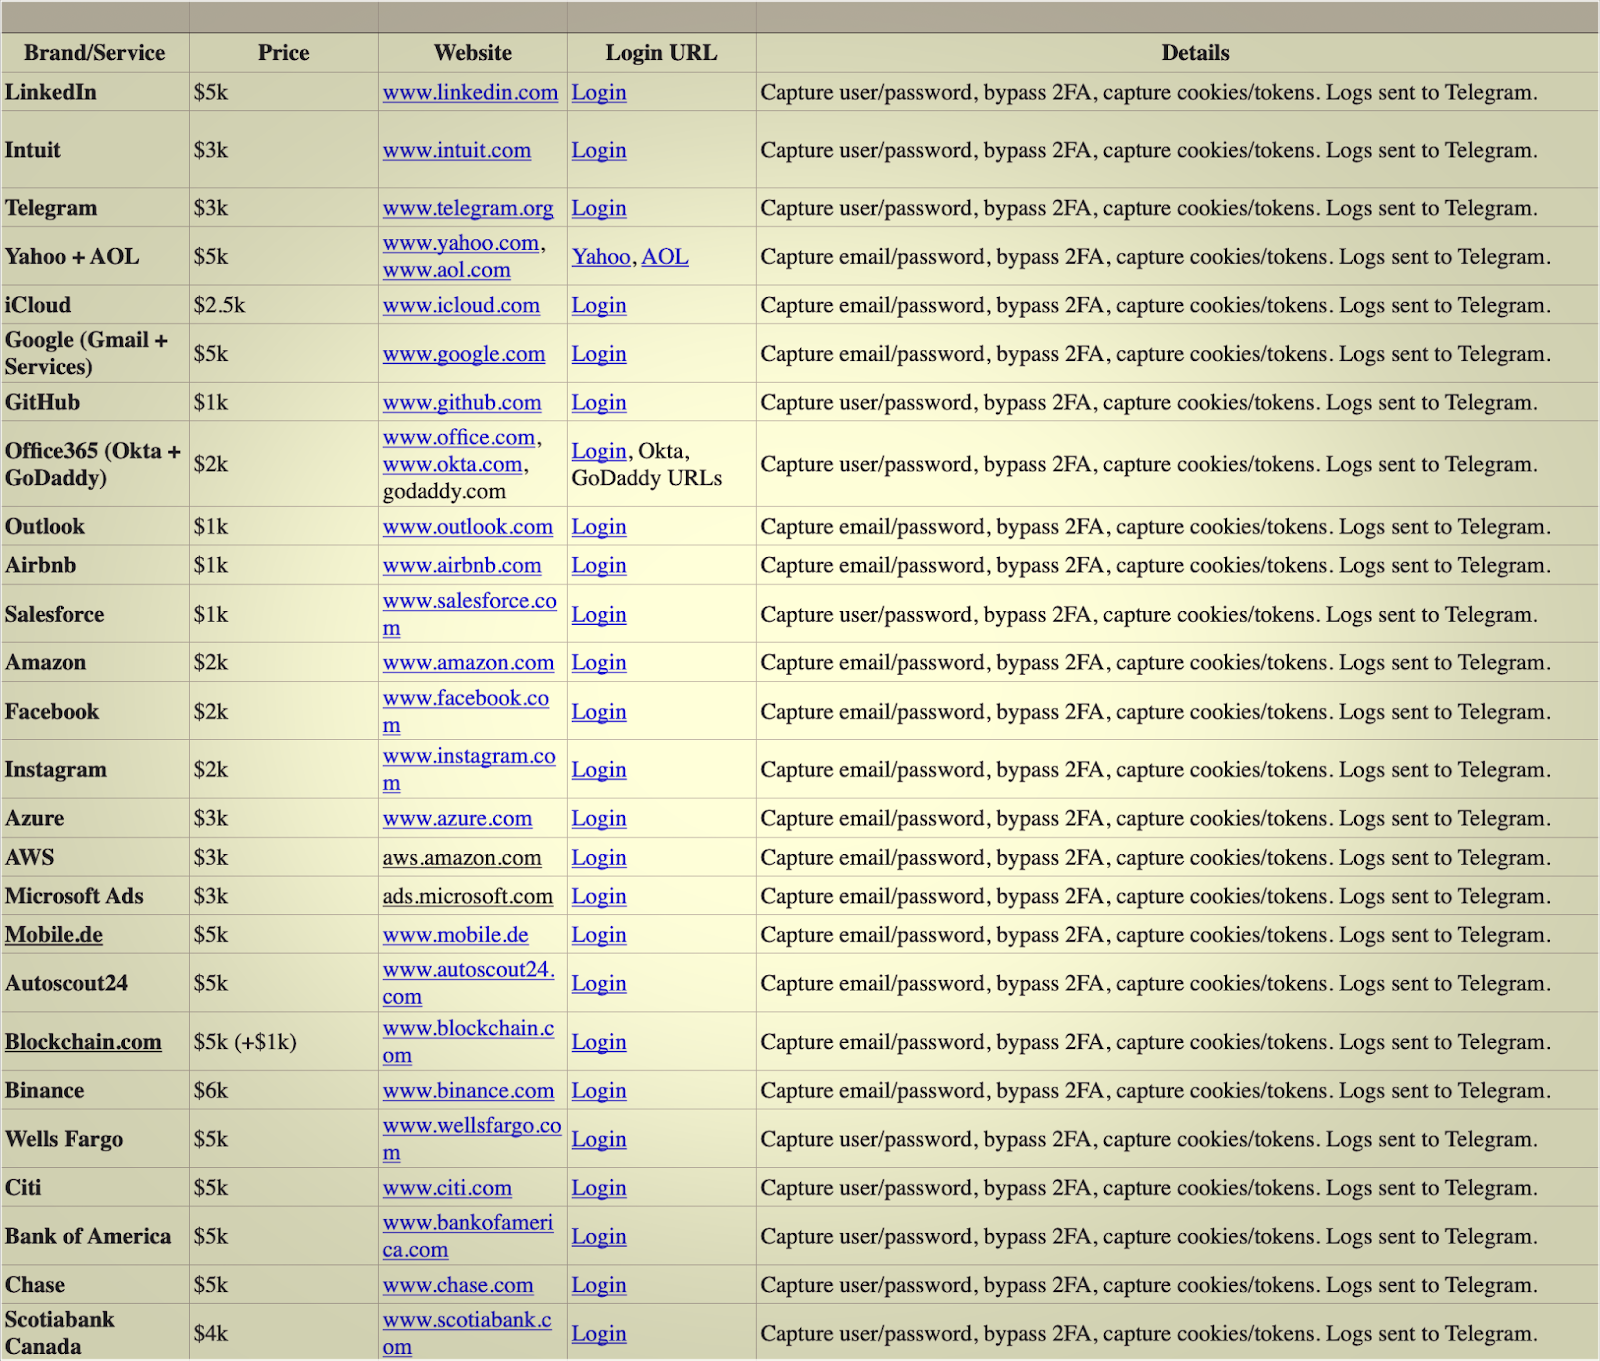
Task: Open the www.citi.com link
Action: [x=447, y=1188]
